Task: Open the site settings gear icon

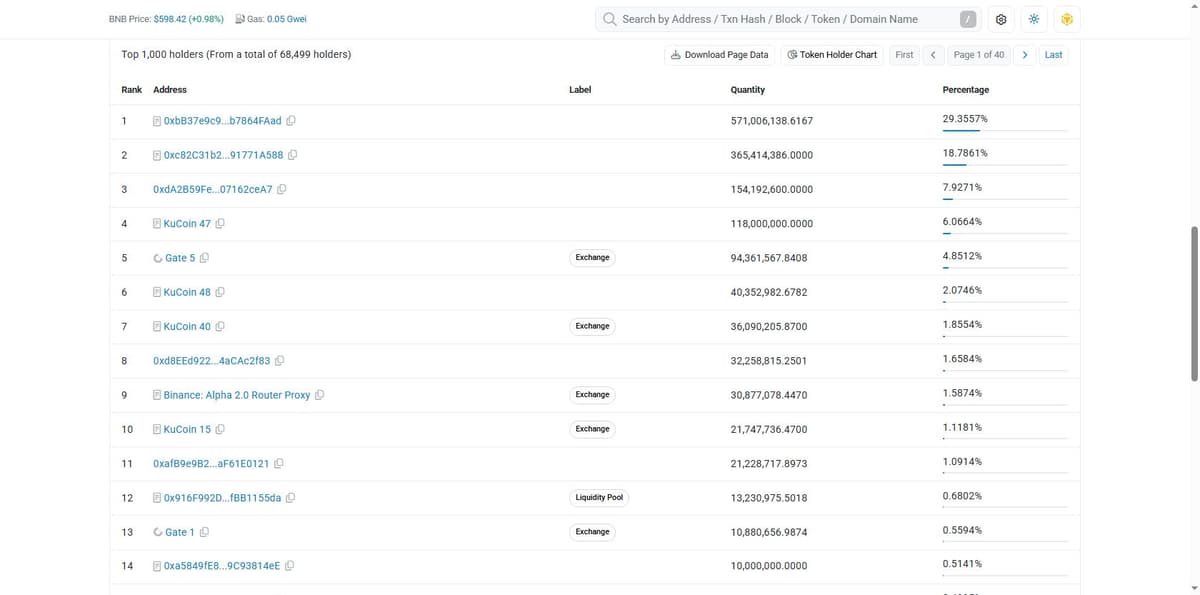Action: point(1001,19)
